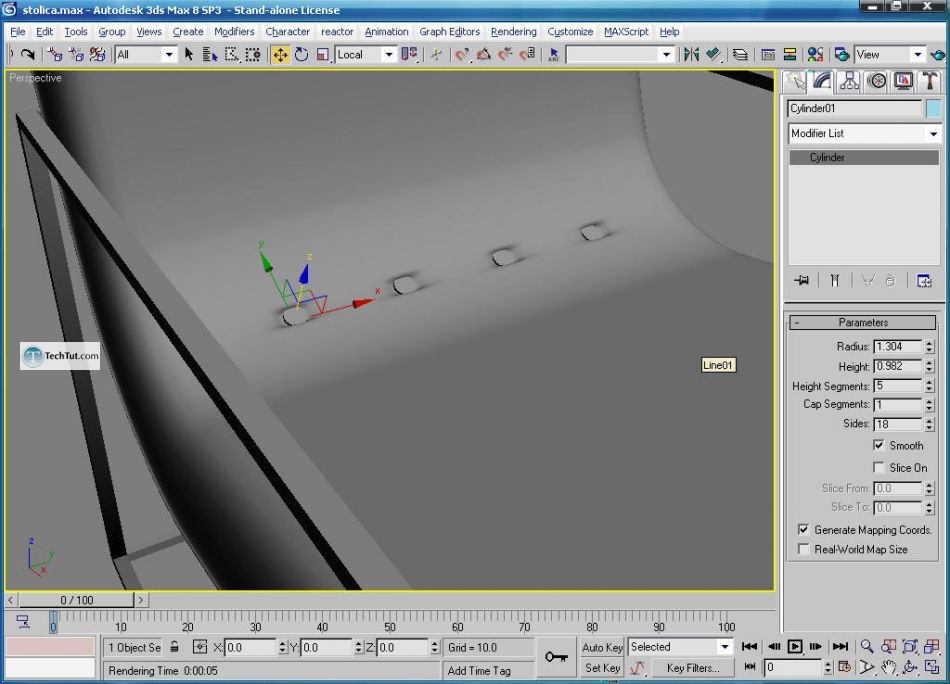Jump to the end frame
The width and height of the screenshot is (950, 684).
tap(840, 646)
